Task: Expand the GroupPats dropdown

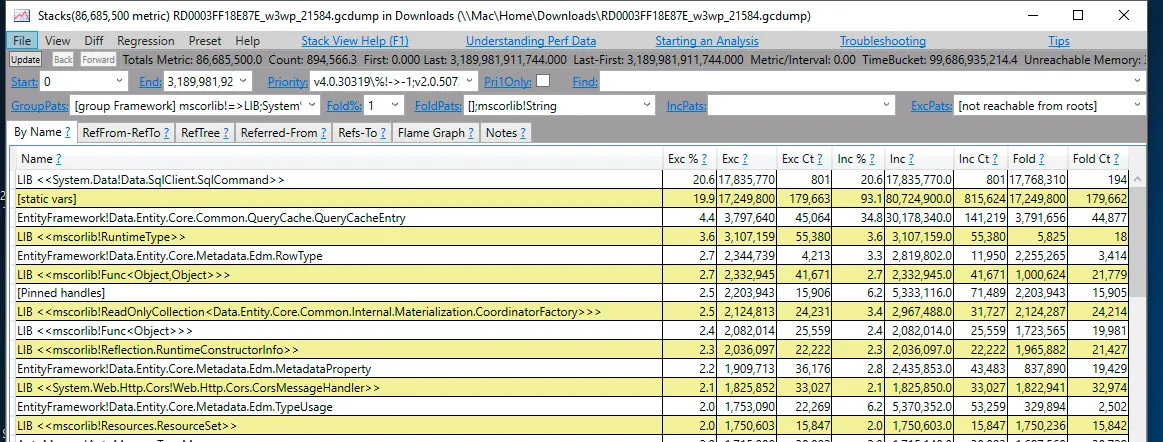Action: tap(312, 106)
